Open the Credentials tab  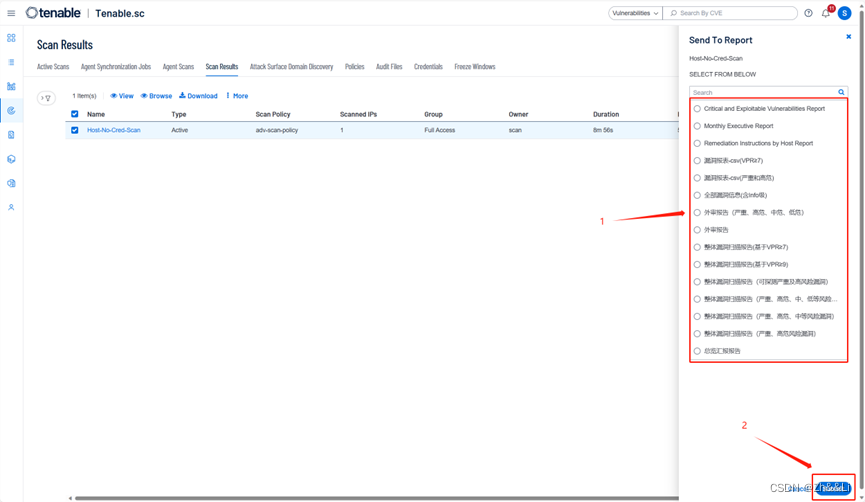coord(428,67)
